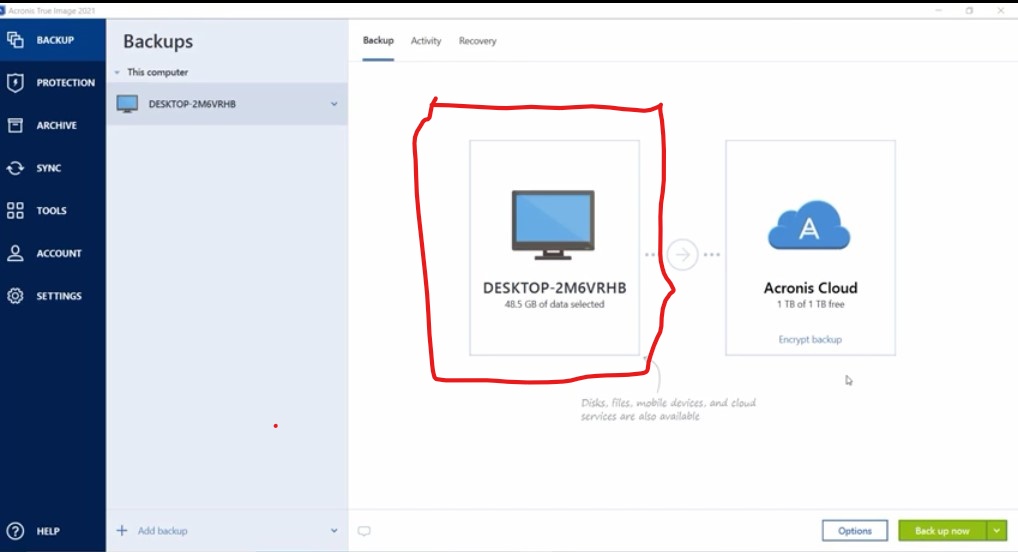Image resolution: width=1018 pixels, height=552 pixels.
Task: Click the Backup sidebar icon
Action: (15, 40)
